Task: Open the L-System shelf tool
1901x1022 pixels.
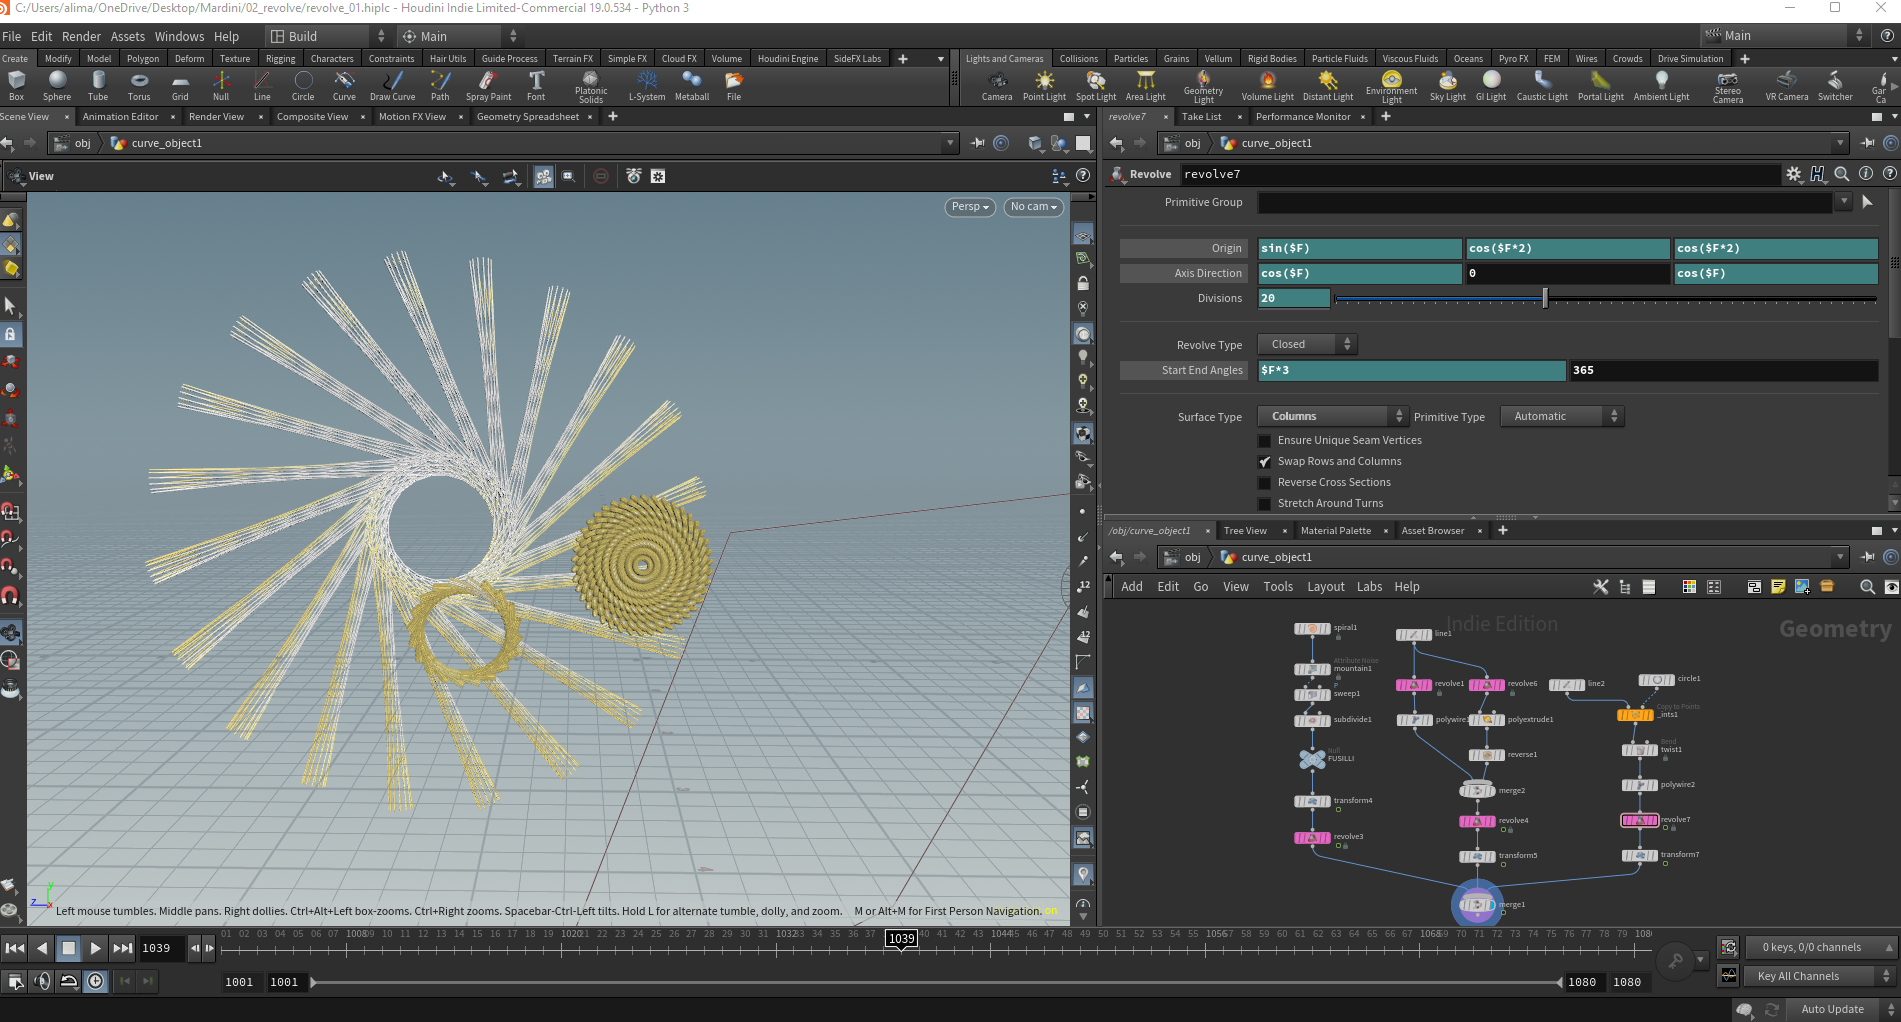Action: [x=647, y=86]
